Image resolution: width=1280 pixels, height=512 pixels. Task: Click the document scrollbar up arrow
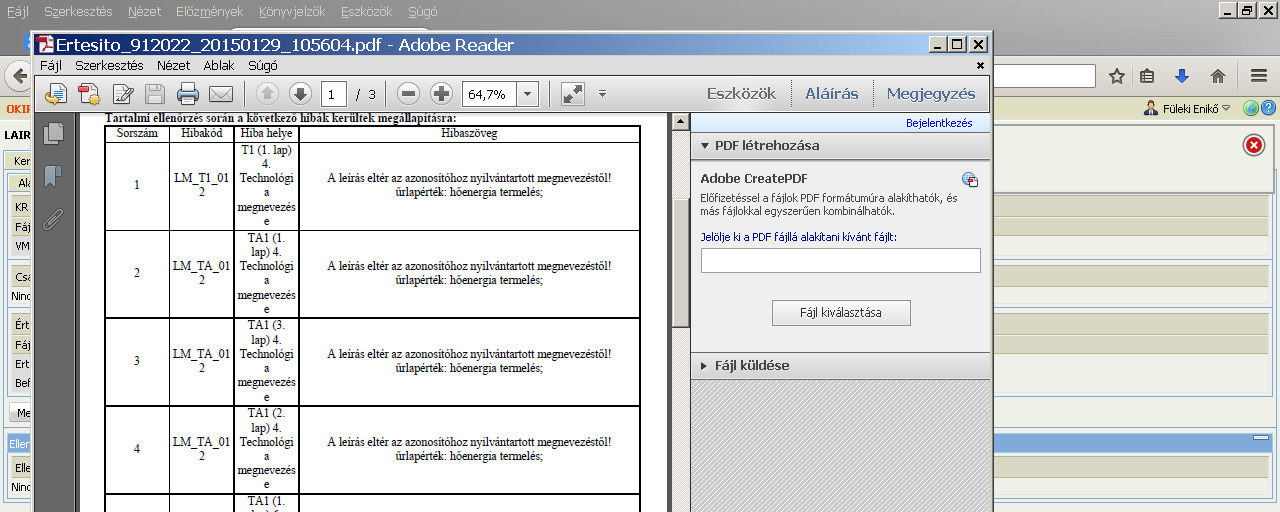click(681, 122)
